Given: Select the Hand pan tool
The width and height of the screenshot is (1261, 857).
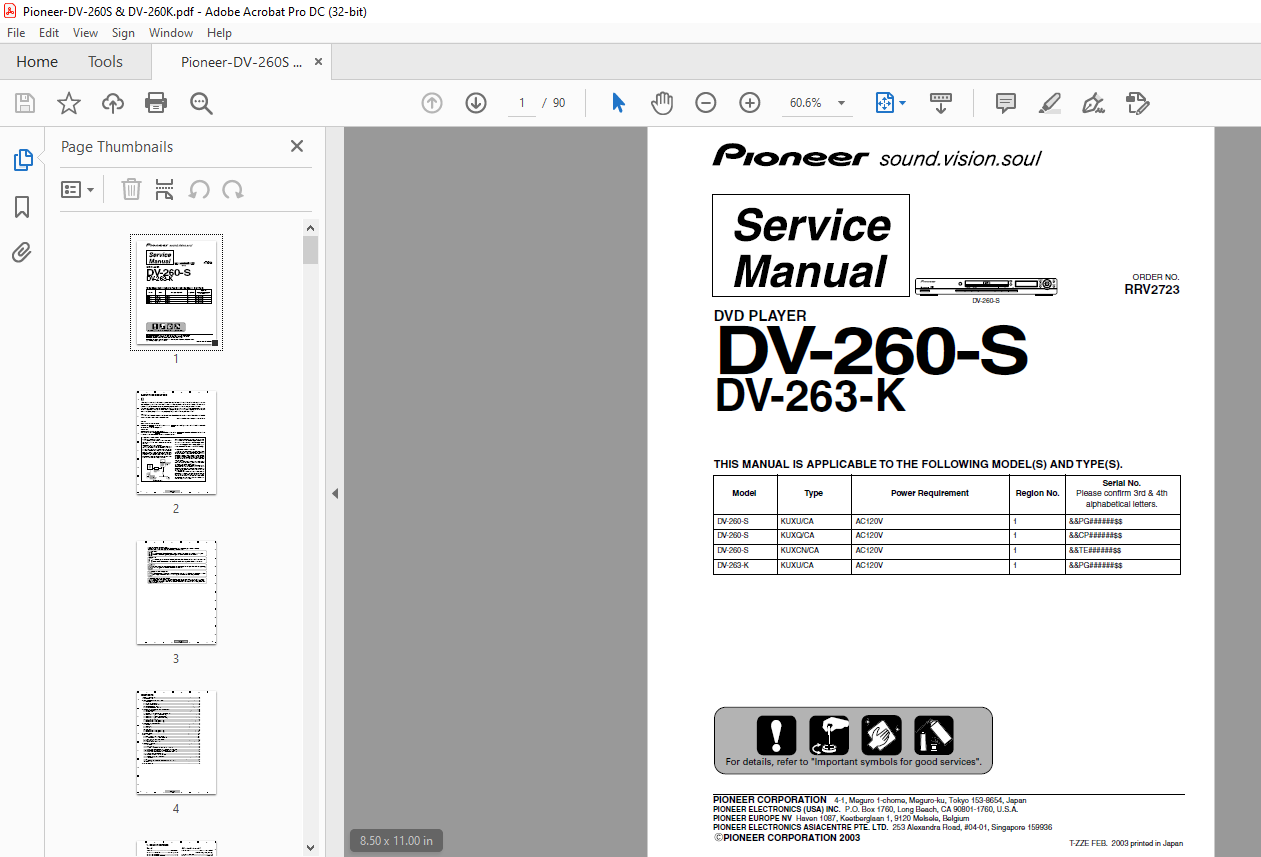Looking at the screenshot, I should (x=662, y=103).
